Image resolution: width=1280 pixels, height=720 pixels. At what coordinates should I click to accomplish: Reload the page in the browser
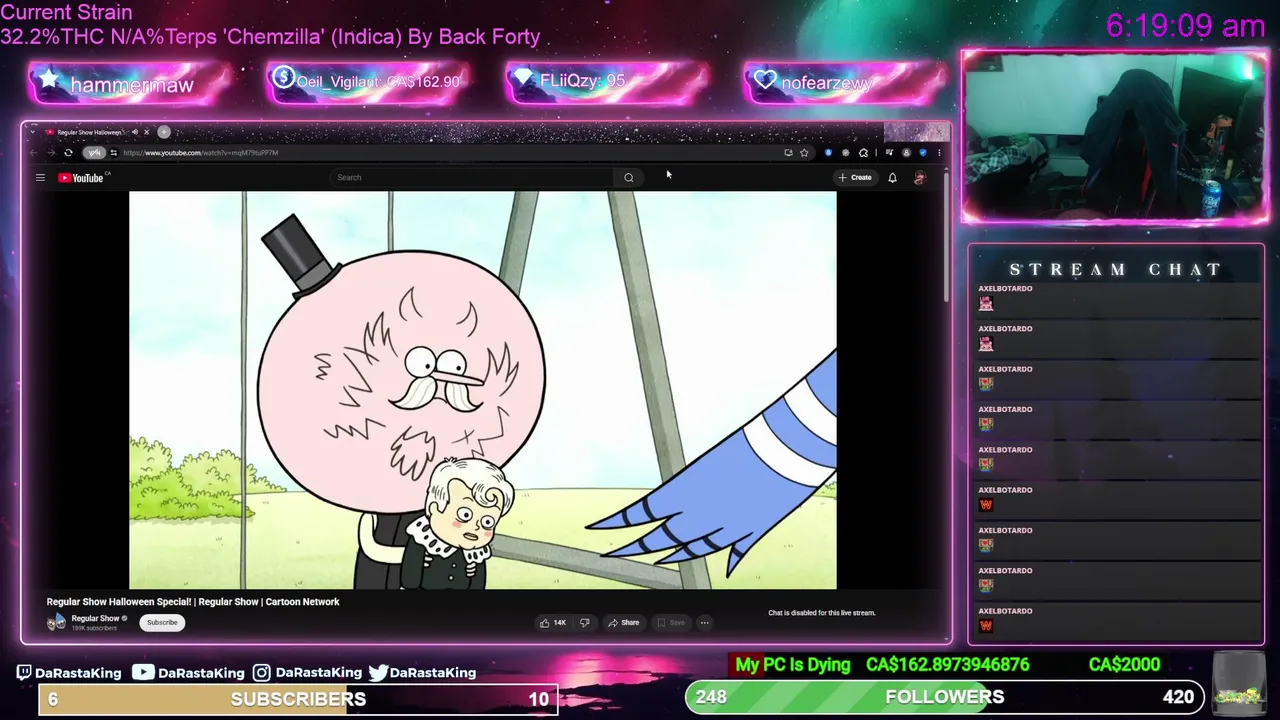68,153
